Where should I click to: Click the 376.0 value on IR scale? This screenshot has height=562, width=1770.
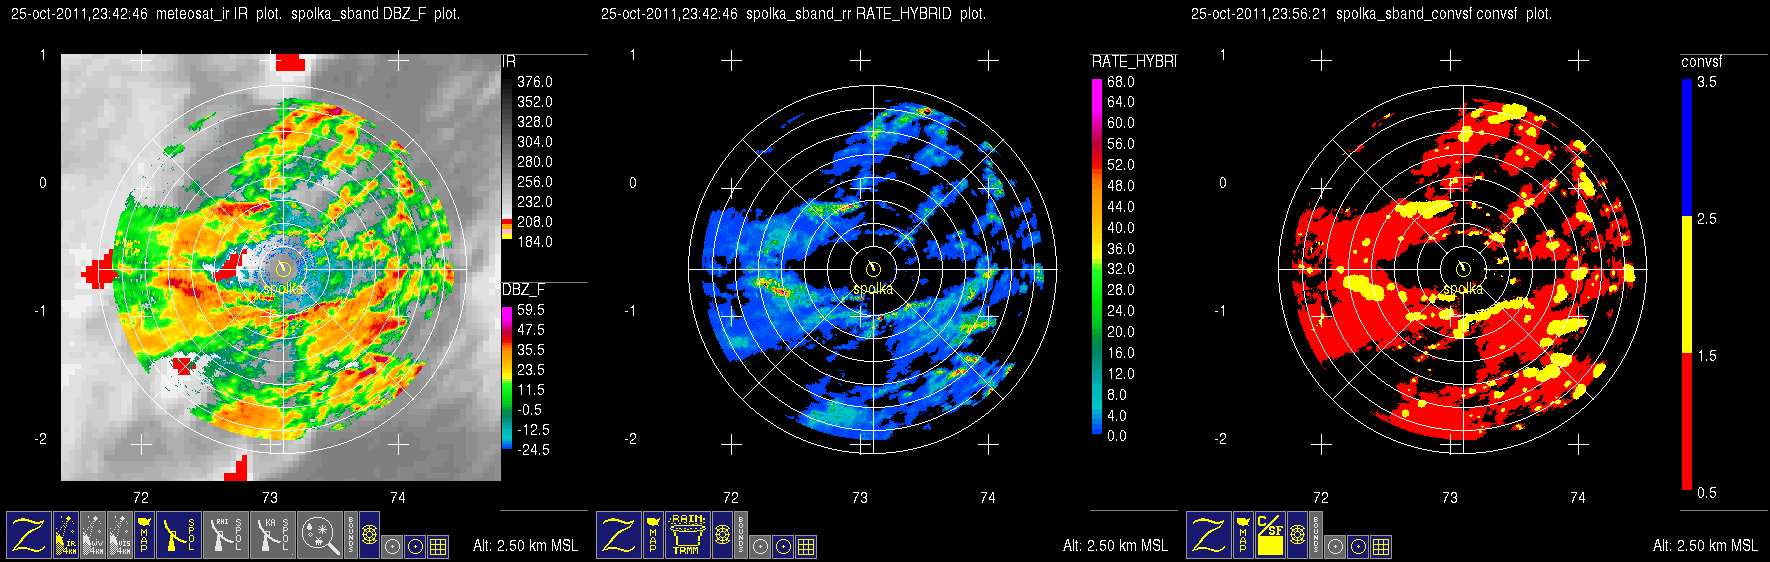pyautogui.click(x=535, y=82)
